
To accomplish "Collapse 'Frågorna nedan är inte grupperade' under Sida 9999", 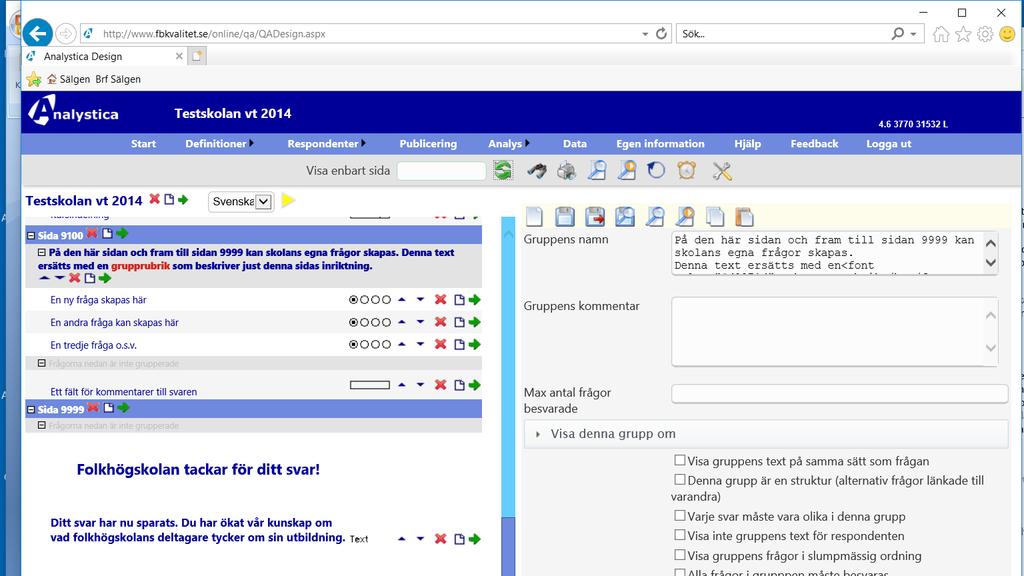I will [42, 425].
